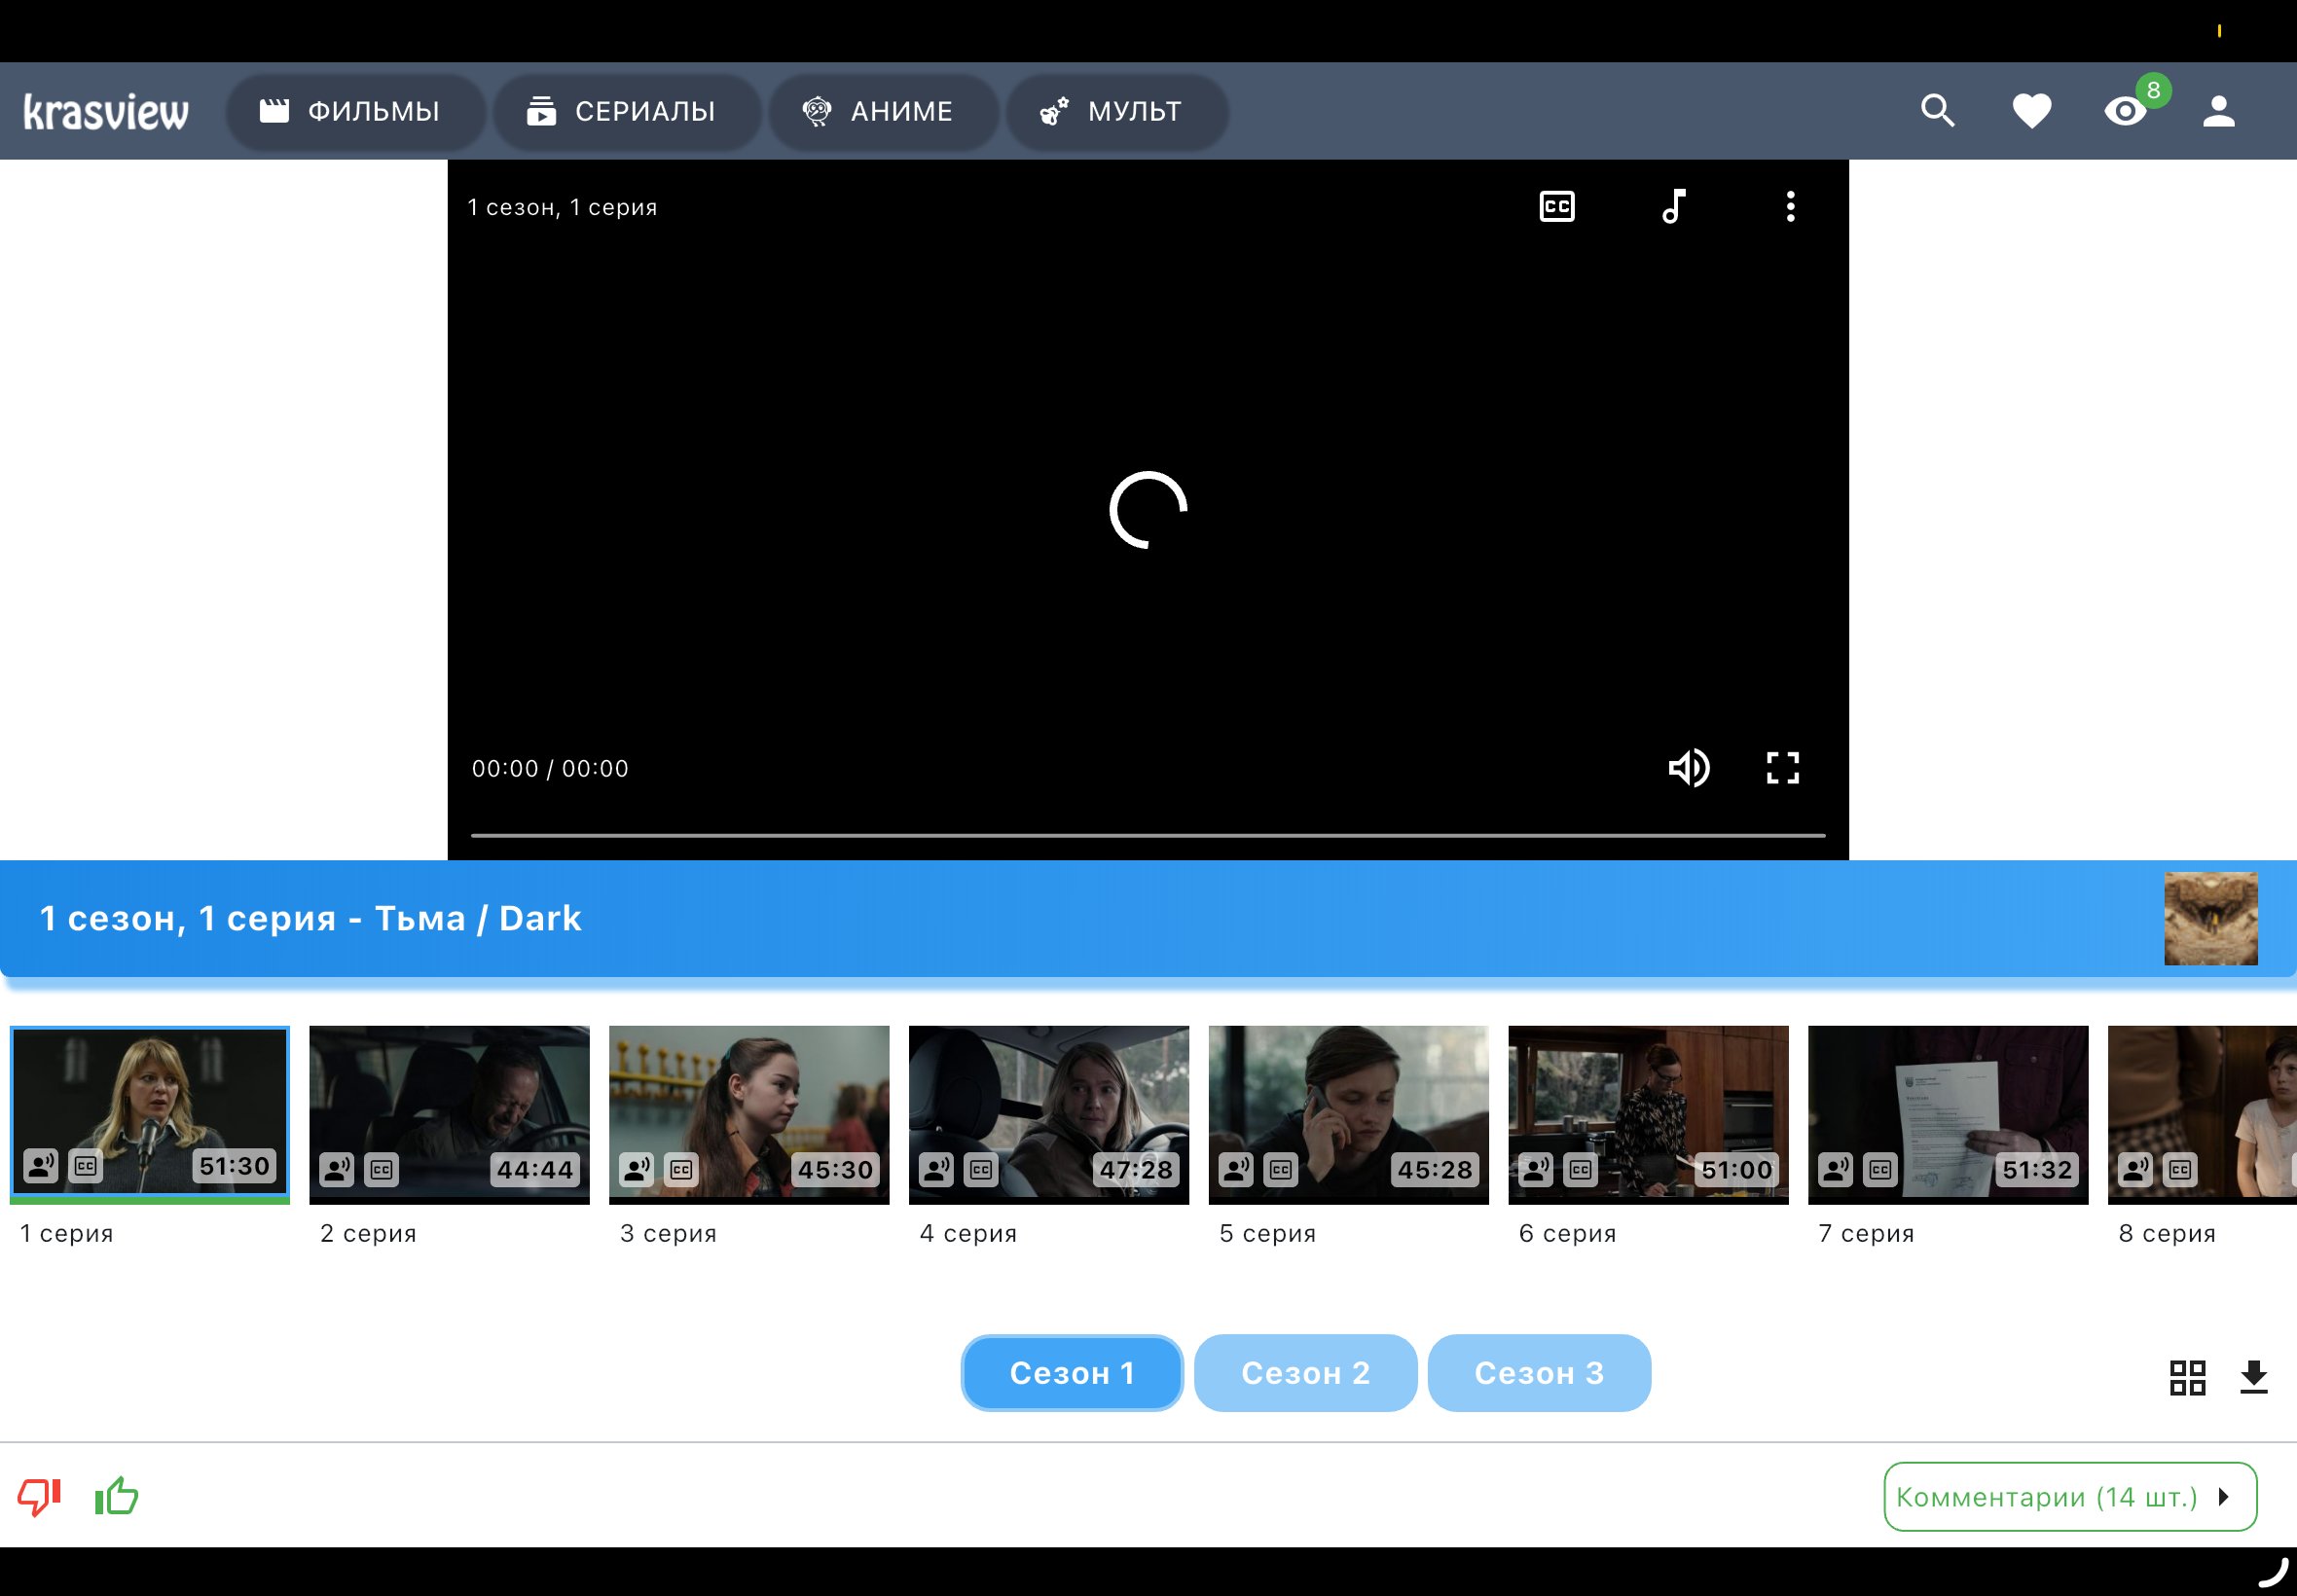Click the audio track music note icon

click(1674, 207)
